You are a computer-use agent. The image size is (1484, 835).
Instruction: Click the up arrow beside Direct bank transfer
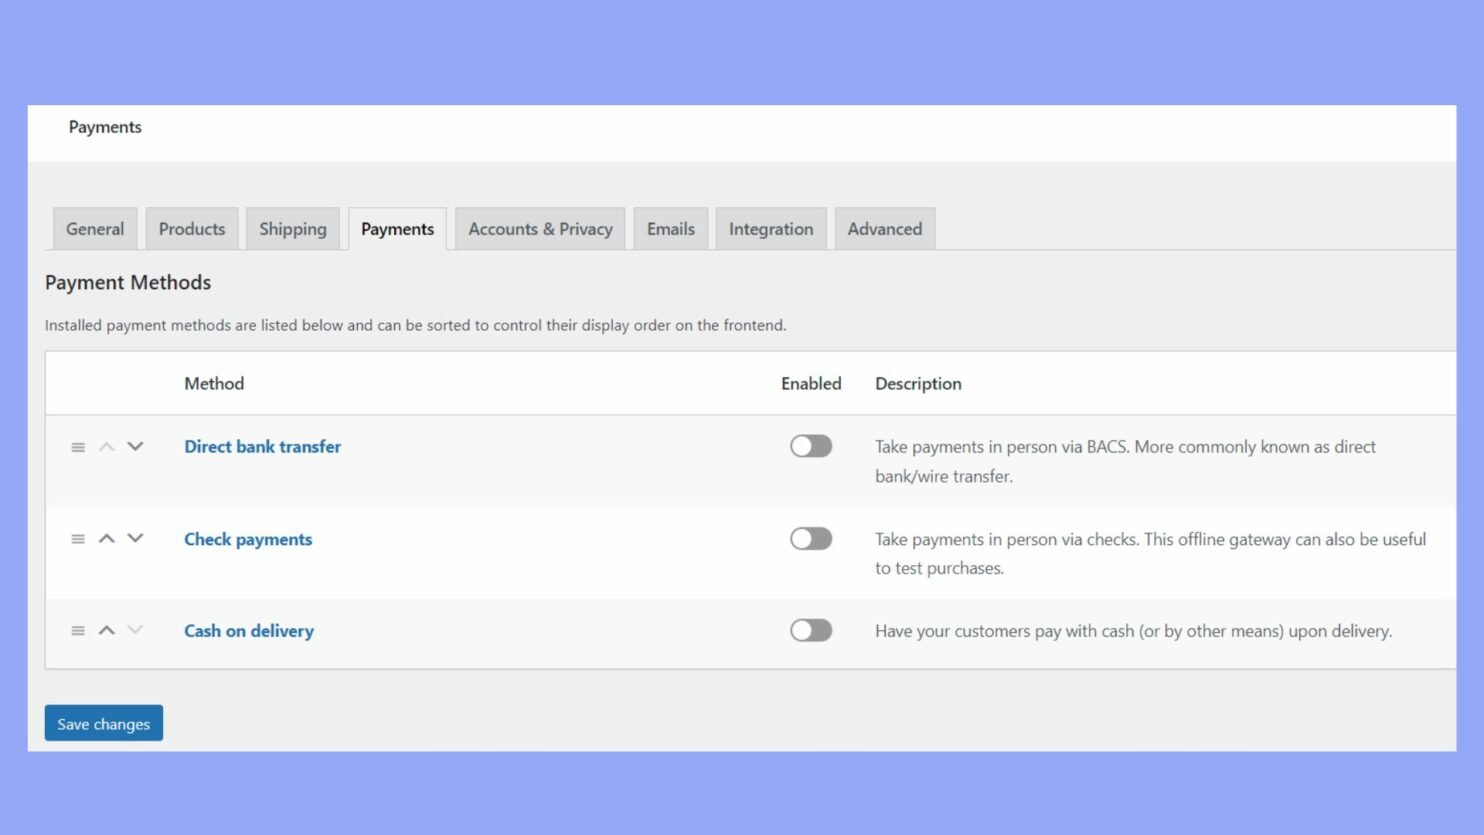tap(106, 447)
